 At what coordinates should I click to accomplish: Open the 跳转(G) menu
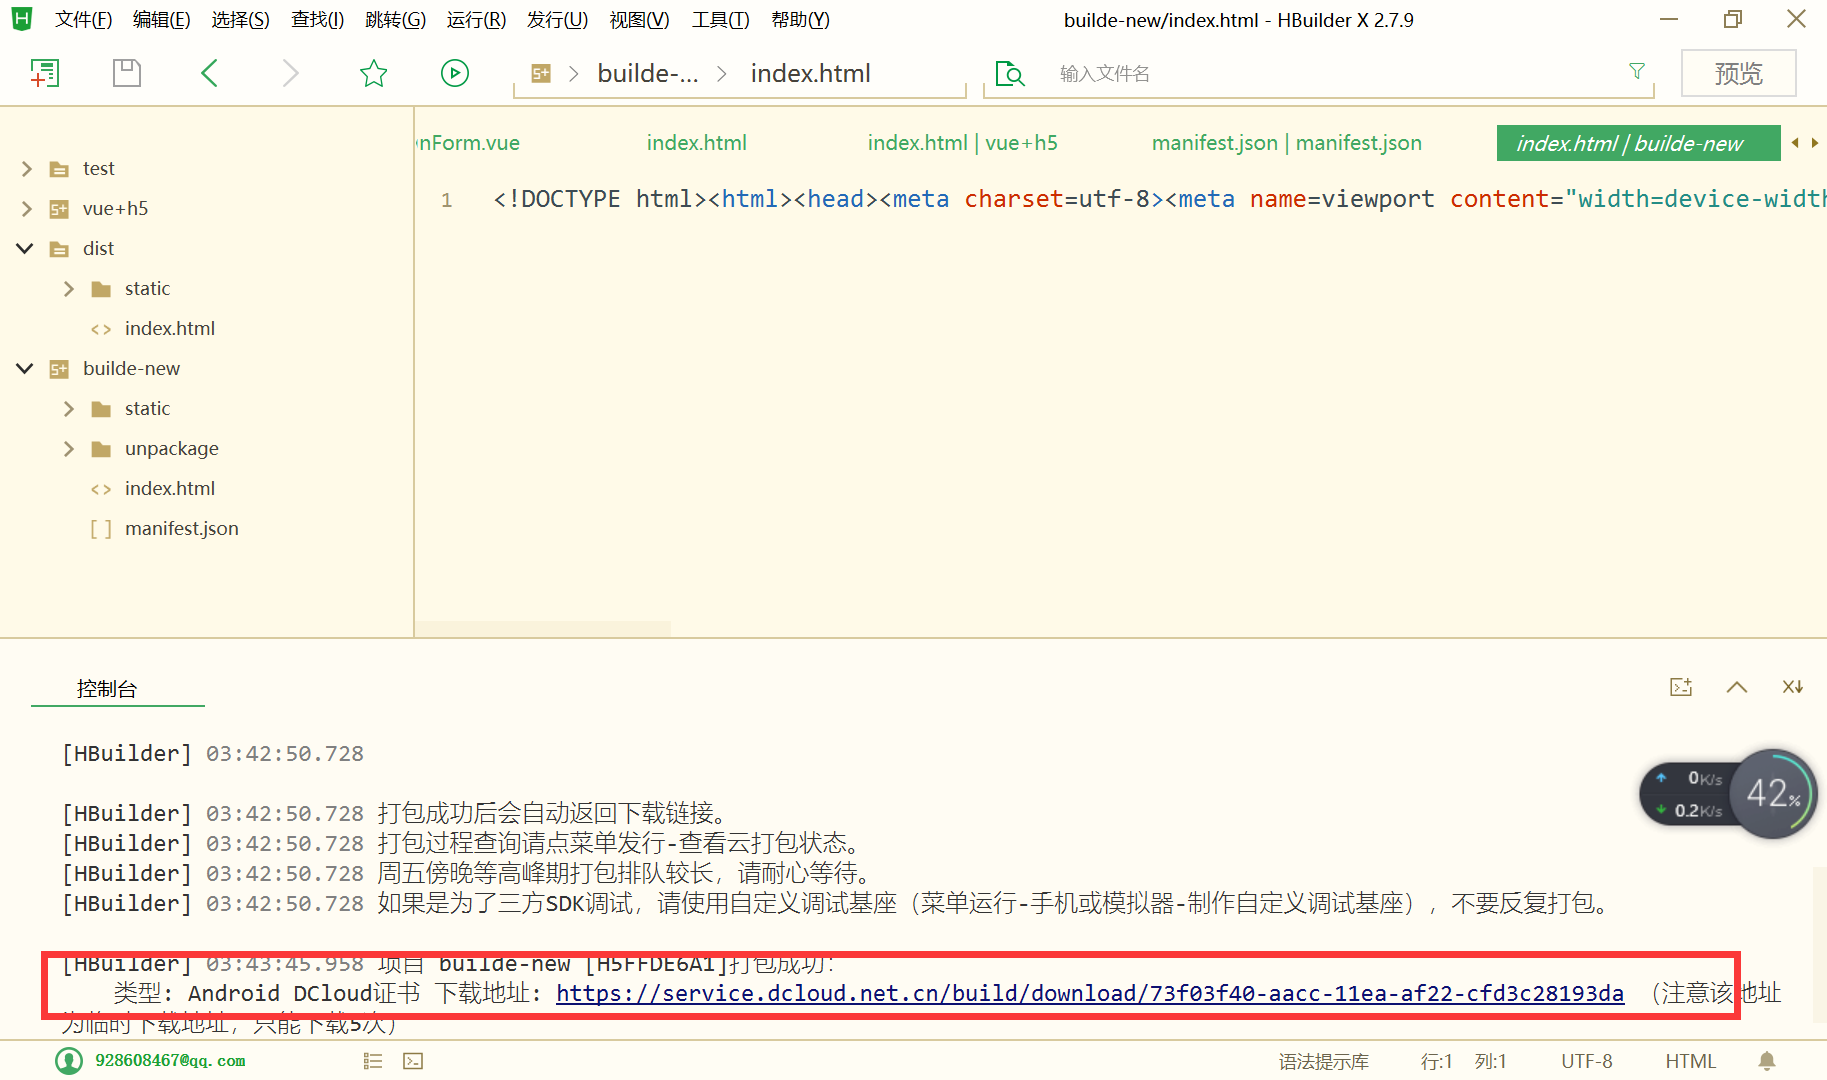396,20
